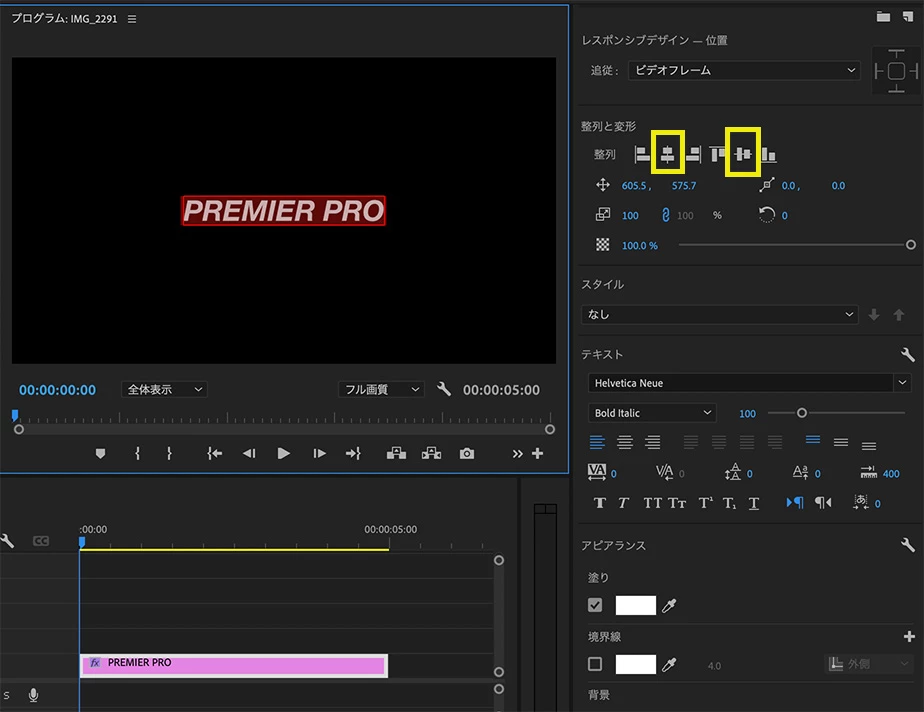
Task: Click the responsive design pin-edge widget
Action: (896, 71)
